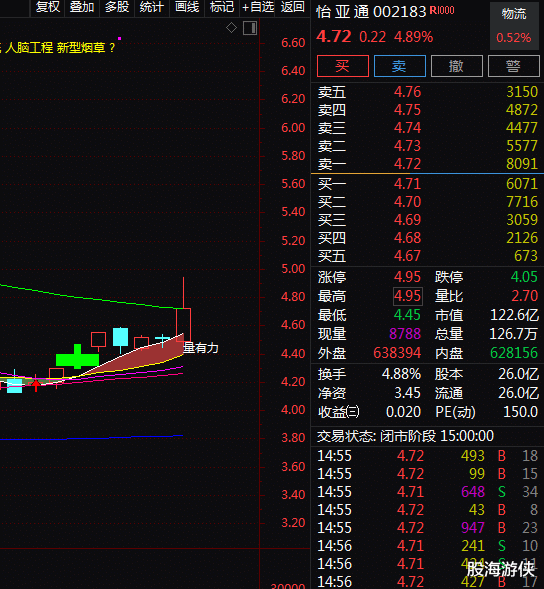Open the 复权 toolbar option

pyautogui.click(x=47, y=7)
